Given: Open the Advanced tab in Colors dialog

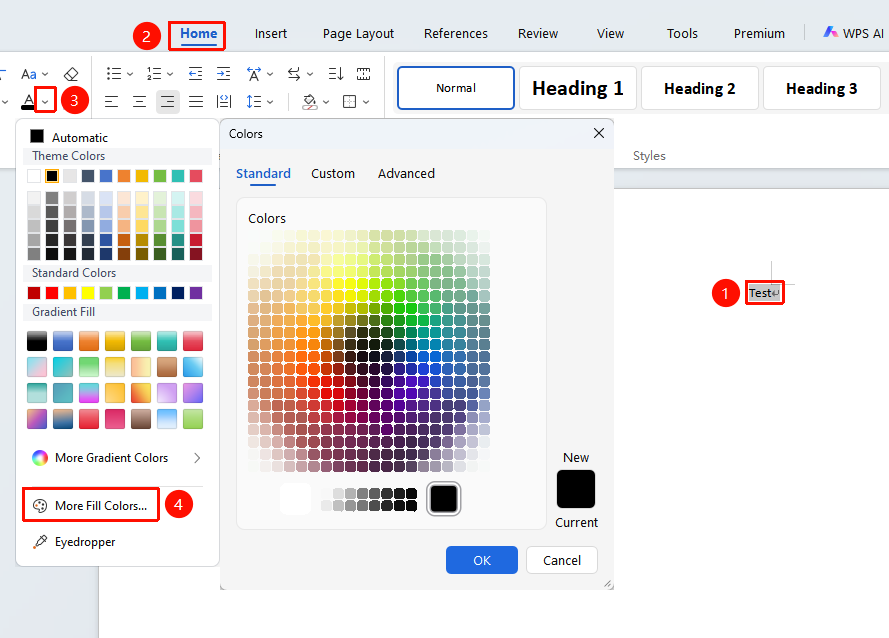Looking at the screenshot, I should point(407,174).
